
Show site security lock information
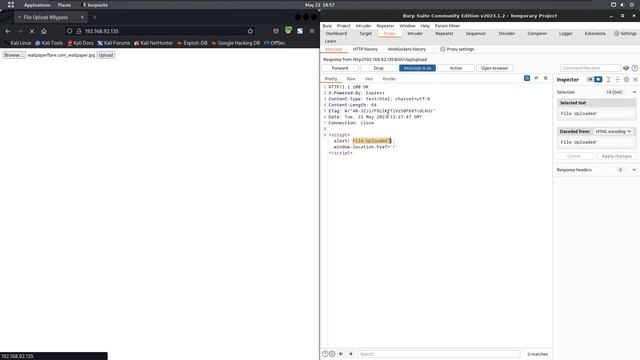[x=79, y=31]
